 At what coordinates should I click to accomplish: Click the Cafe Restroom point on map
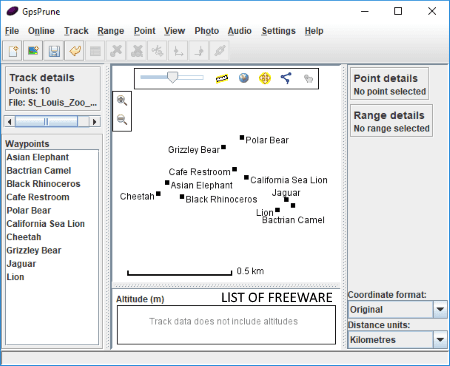(235, 169)
